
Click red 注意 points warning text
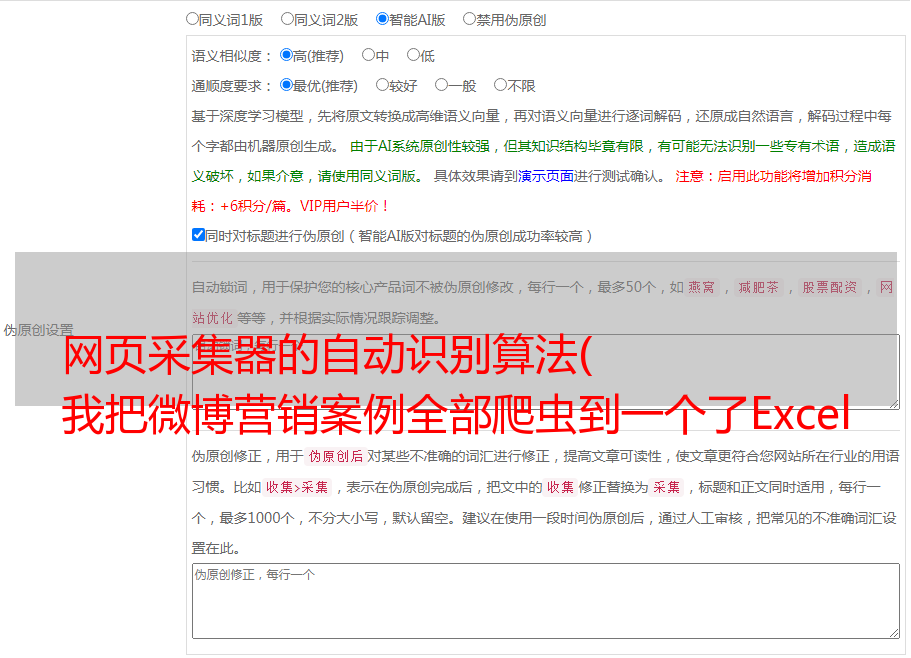pos(532,191)
